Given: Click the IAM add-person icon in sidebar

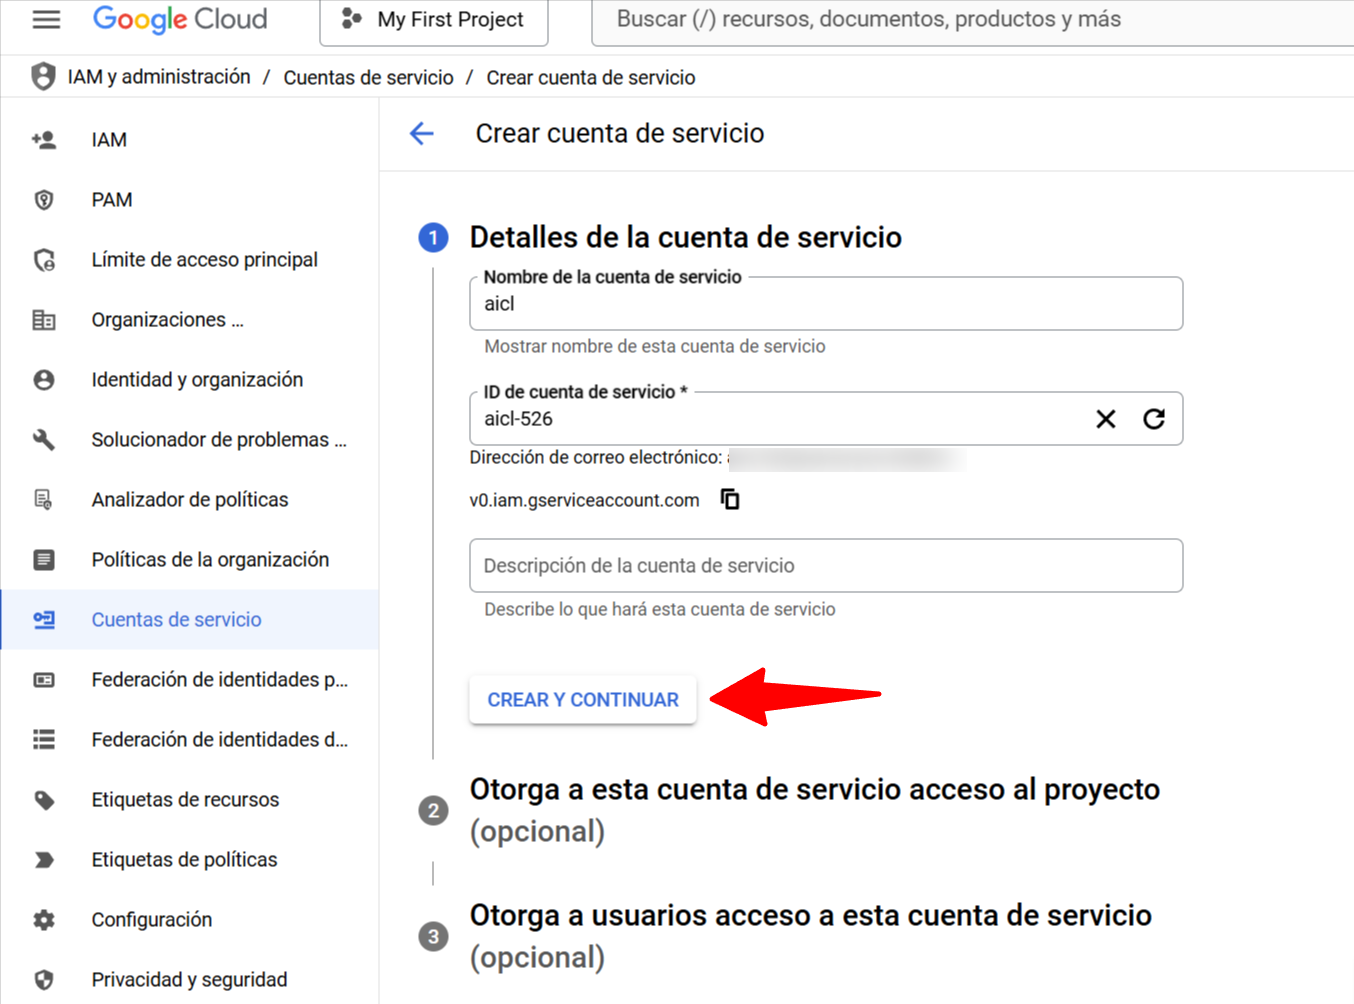Looking at the screenshot, I should tap(44, 140).
